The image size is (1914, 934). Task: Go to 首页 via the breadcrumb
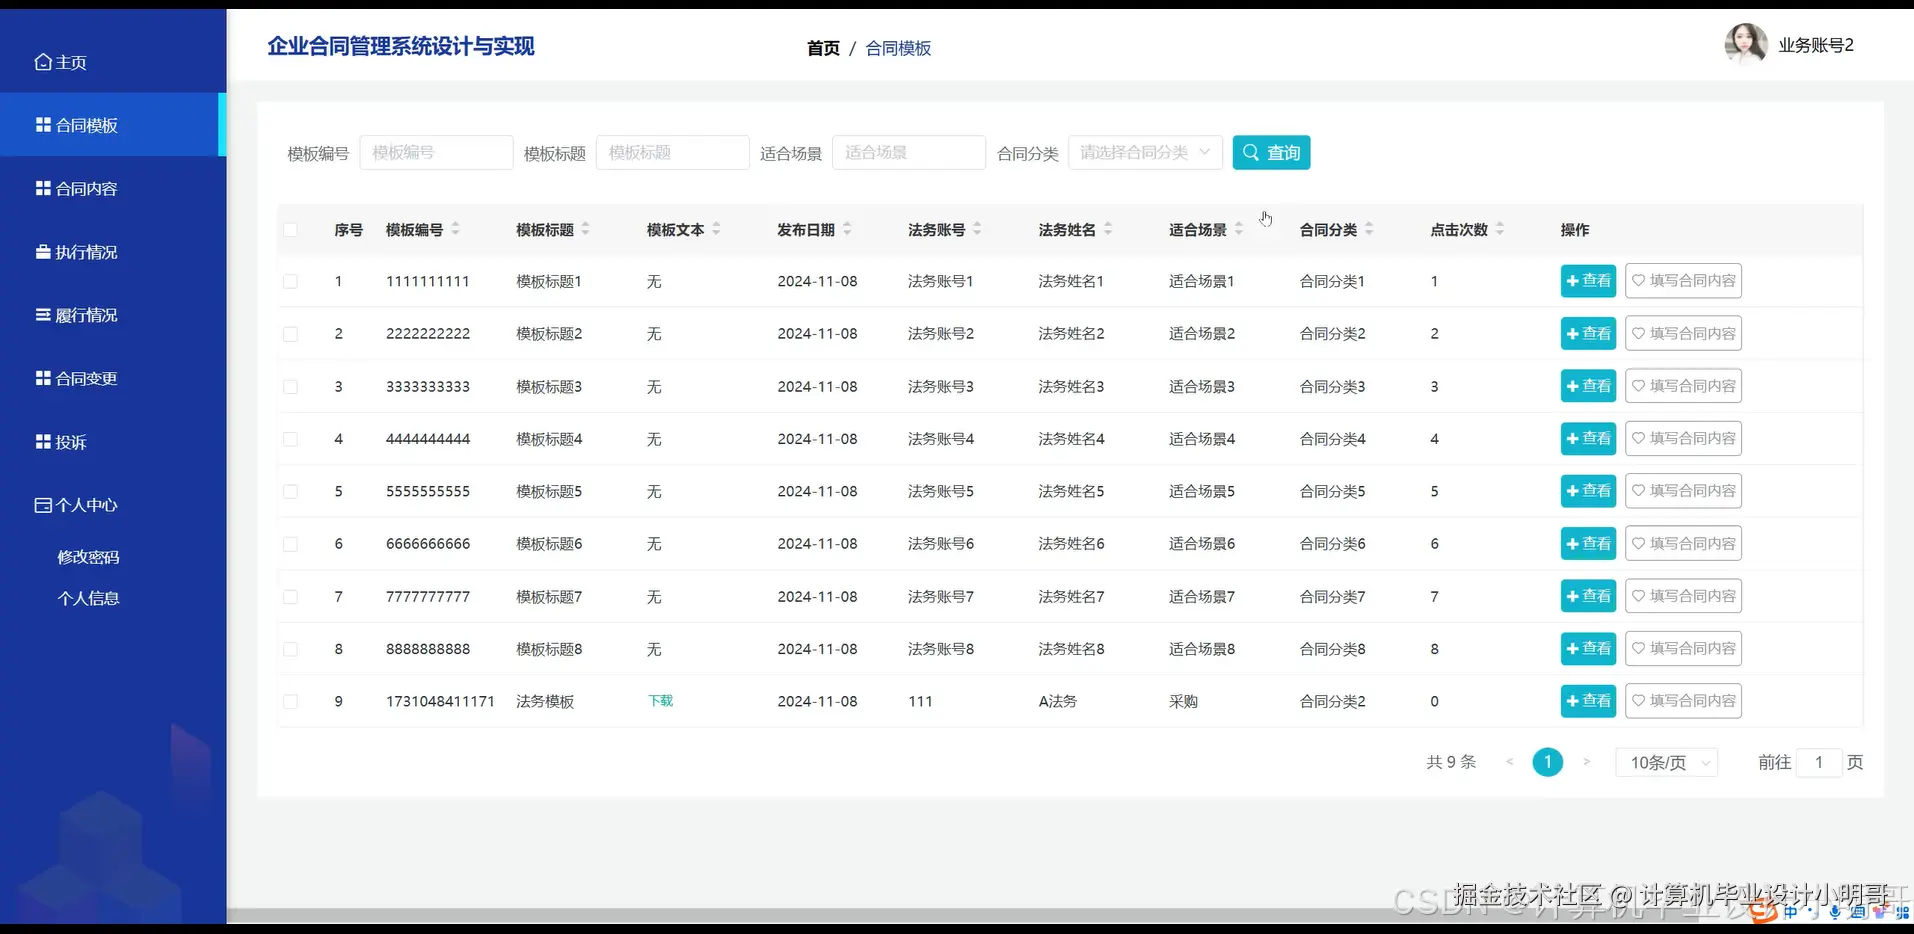pos(822,47)
